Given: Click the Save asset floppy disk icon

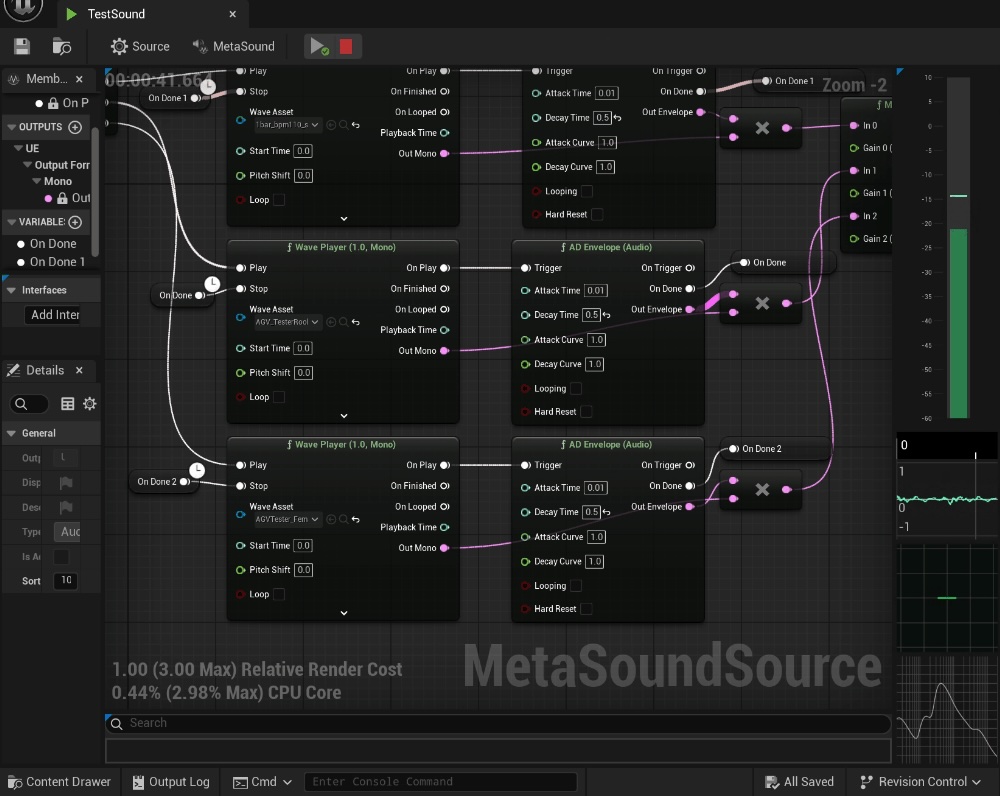Looking at the screenshot, I should 22,46.
